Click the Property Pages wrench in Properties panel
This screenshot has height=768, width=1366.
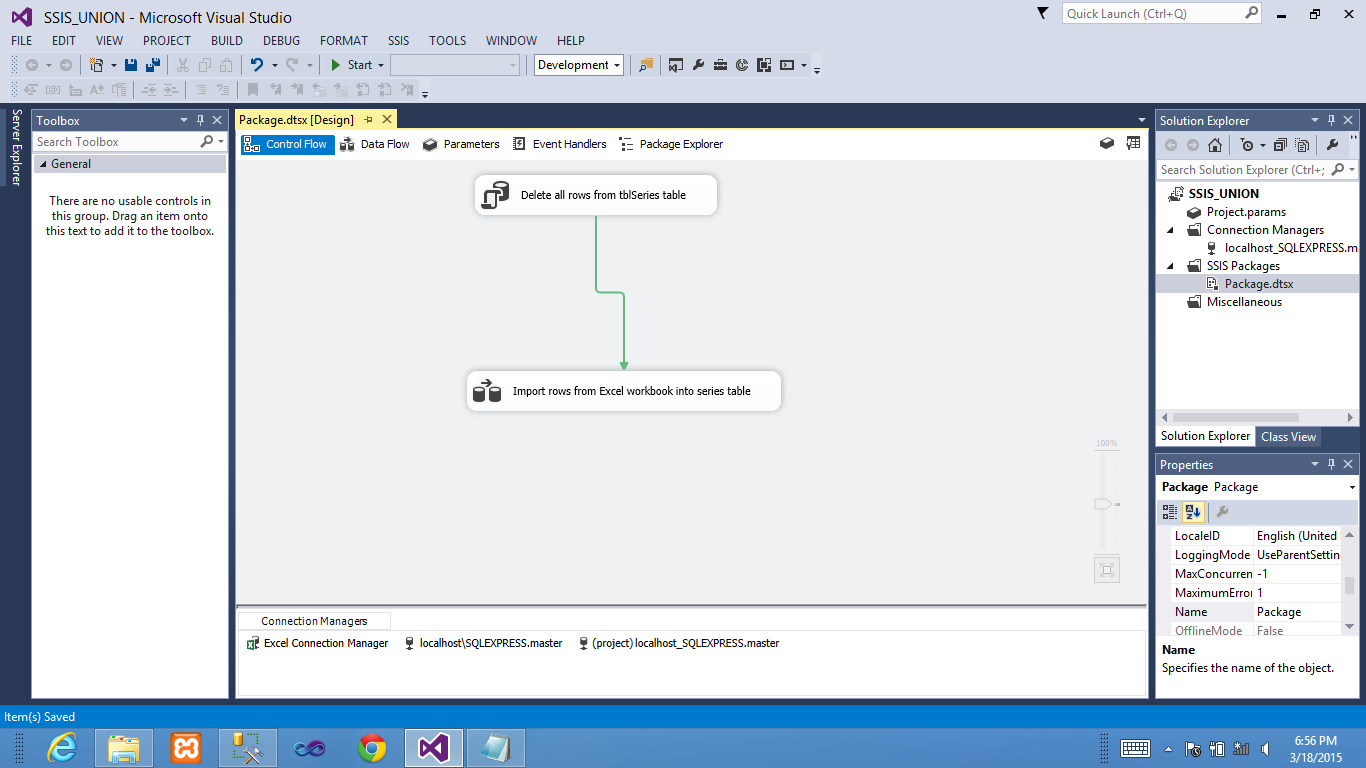pos(1222,512)
